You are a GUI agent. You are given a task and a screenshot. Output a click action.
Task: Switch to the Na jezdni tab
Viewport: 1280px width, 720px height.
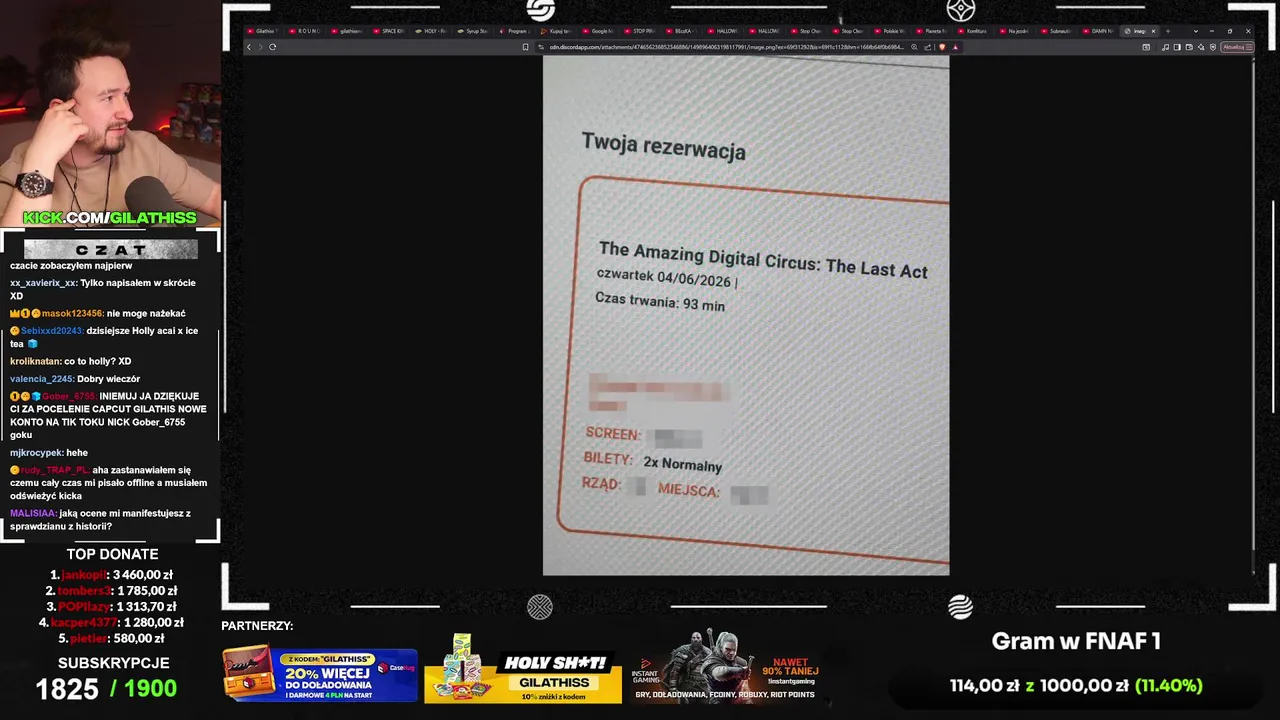pos(1016,31)
